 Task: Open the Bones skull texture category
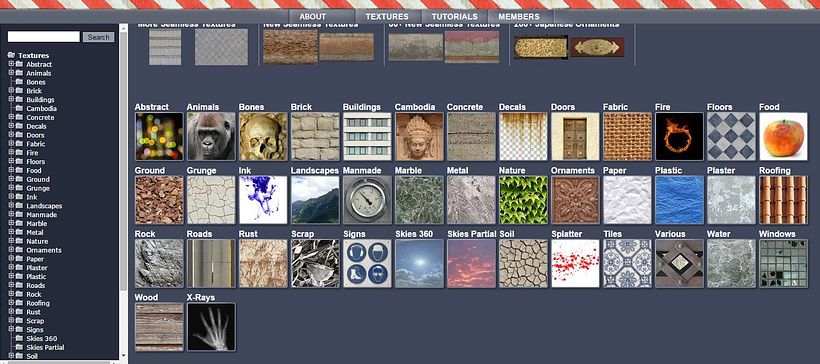point(263,136)
